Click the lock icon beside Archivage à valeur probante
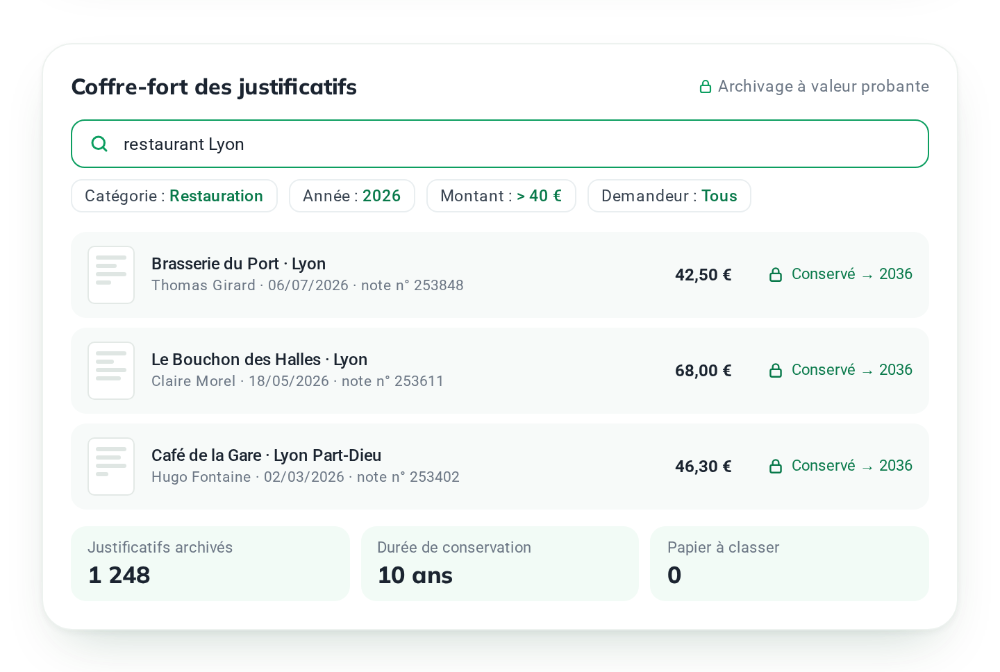 (x=705, y=87)
